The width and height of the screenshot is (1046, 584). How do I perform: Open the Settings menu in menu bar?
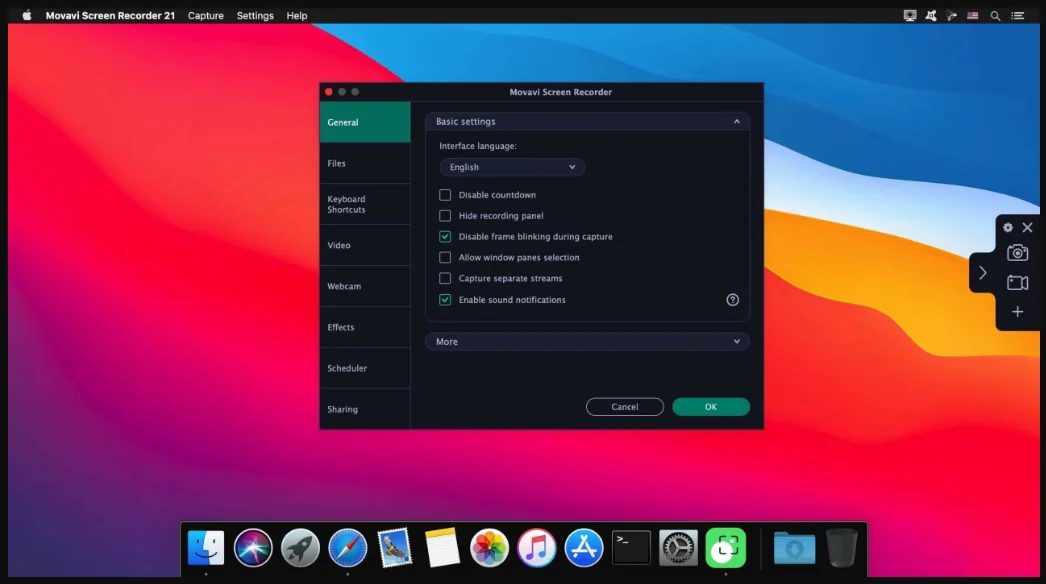click(255, 15)
